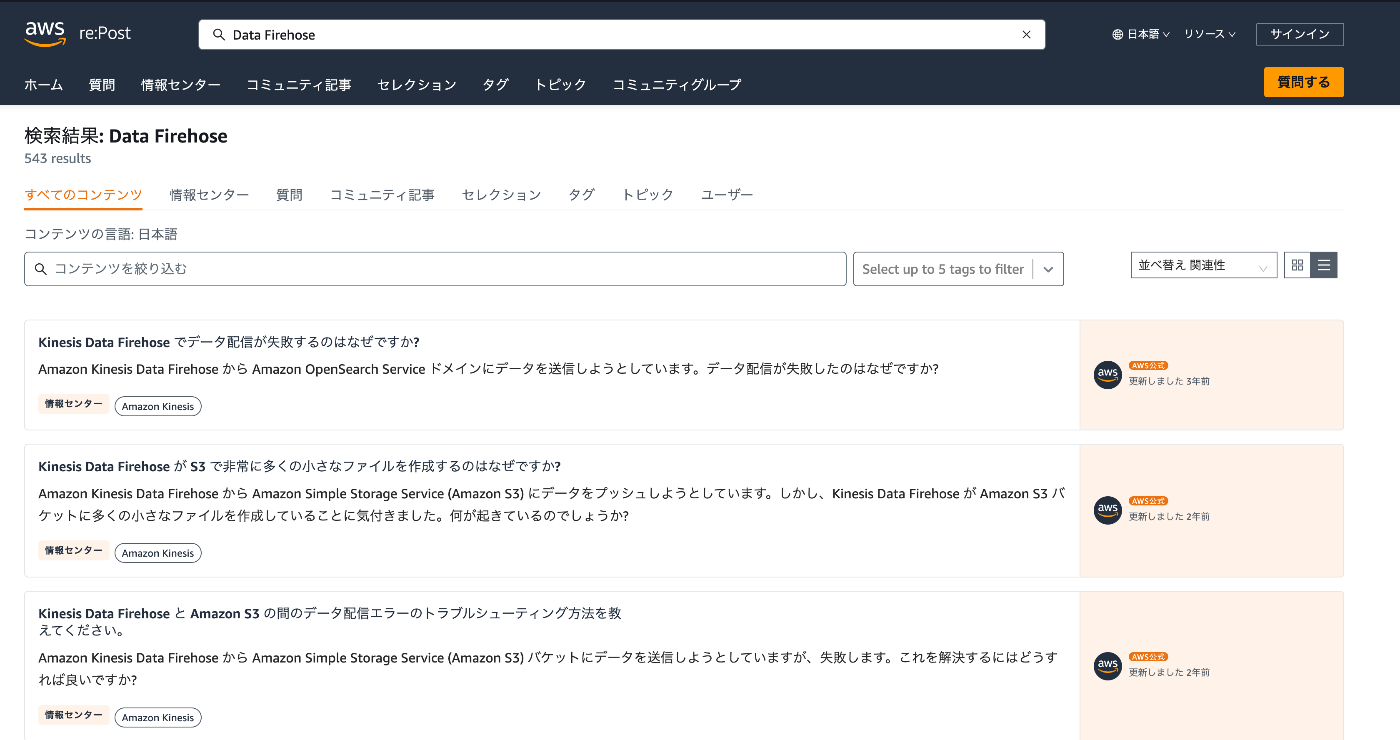Open the AWS re:Post logo home link
This screenshot has height=740, width=1400.
coord(78,34)
